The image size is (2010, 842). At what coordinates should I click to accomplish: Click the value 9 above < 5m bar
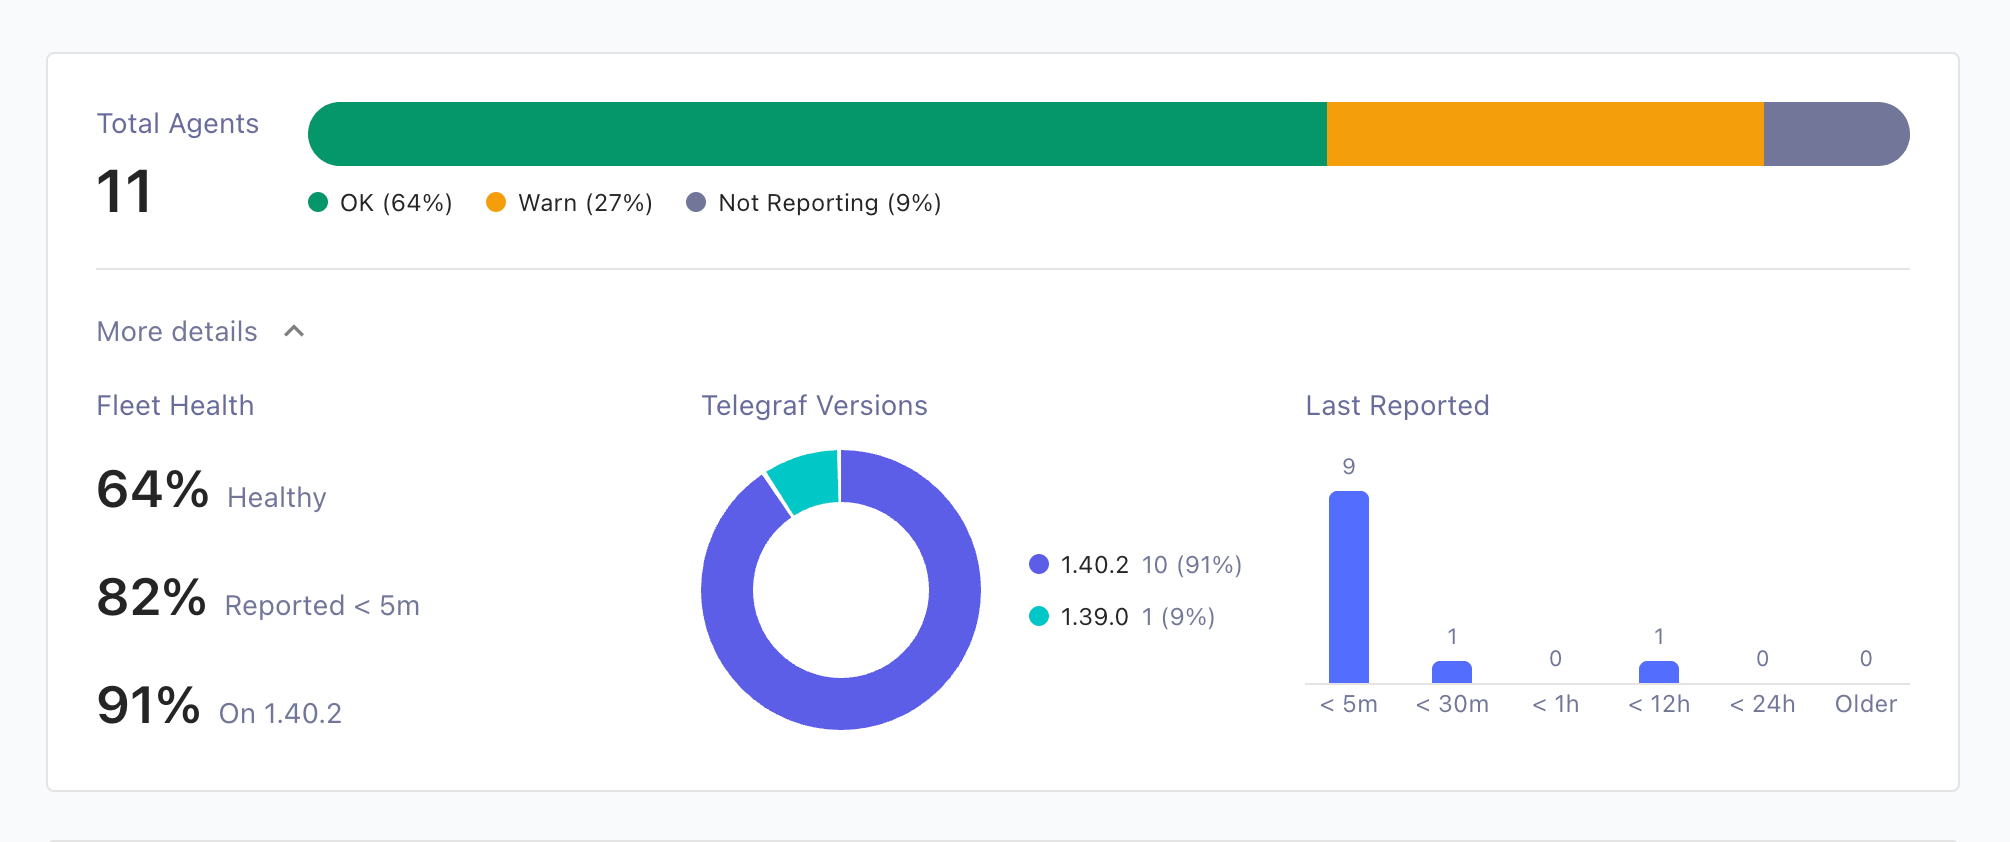point(1349,466)
